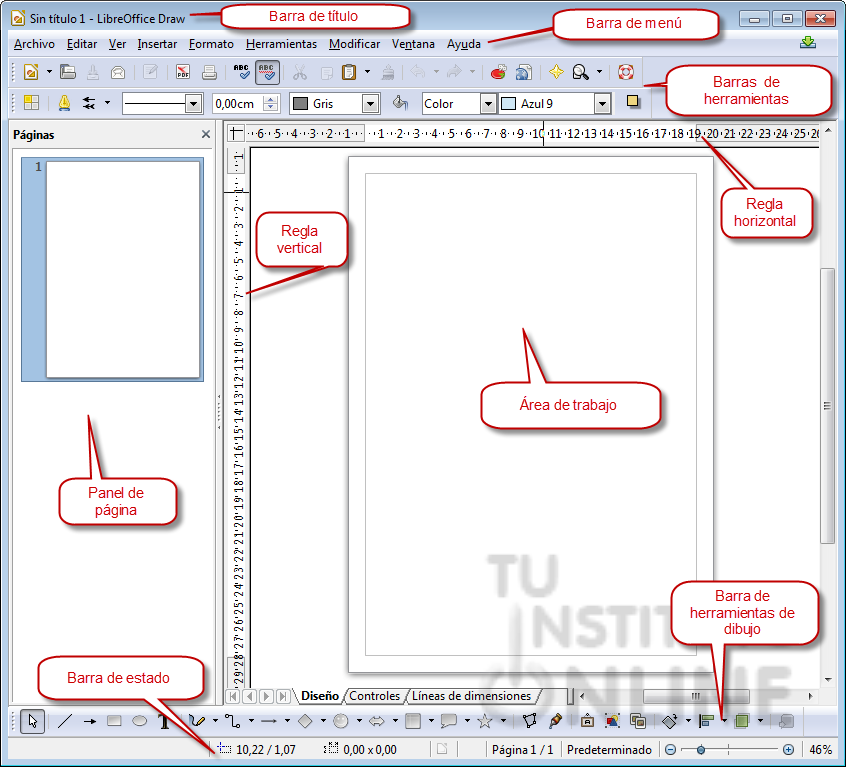Expand the New document dropdown arrow
Viewport: 846px width, 767px height.
point(49,72)
